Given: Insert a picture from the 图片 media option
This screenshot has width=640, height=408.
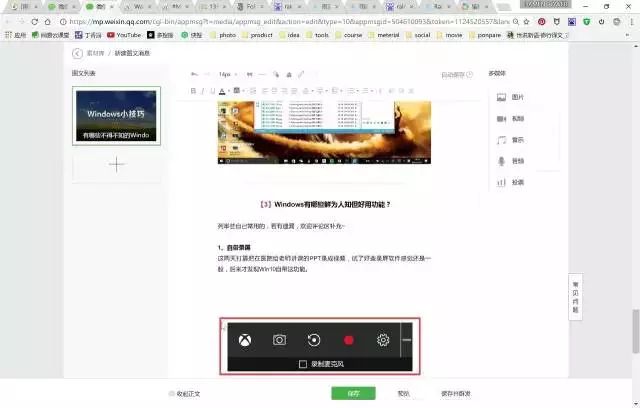Looking at the screenshot, I should 510,97.
